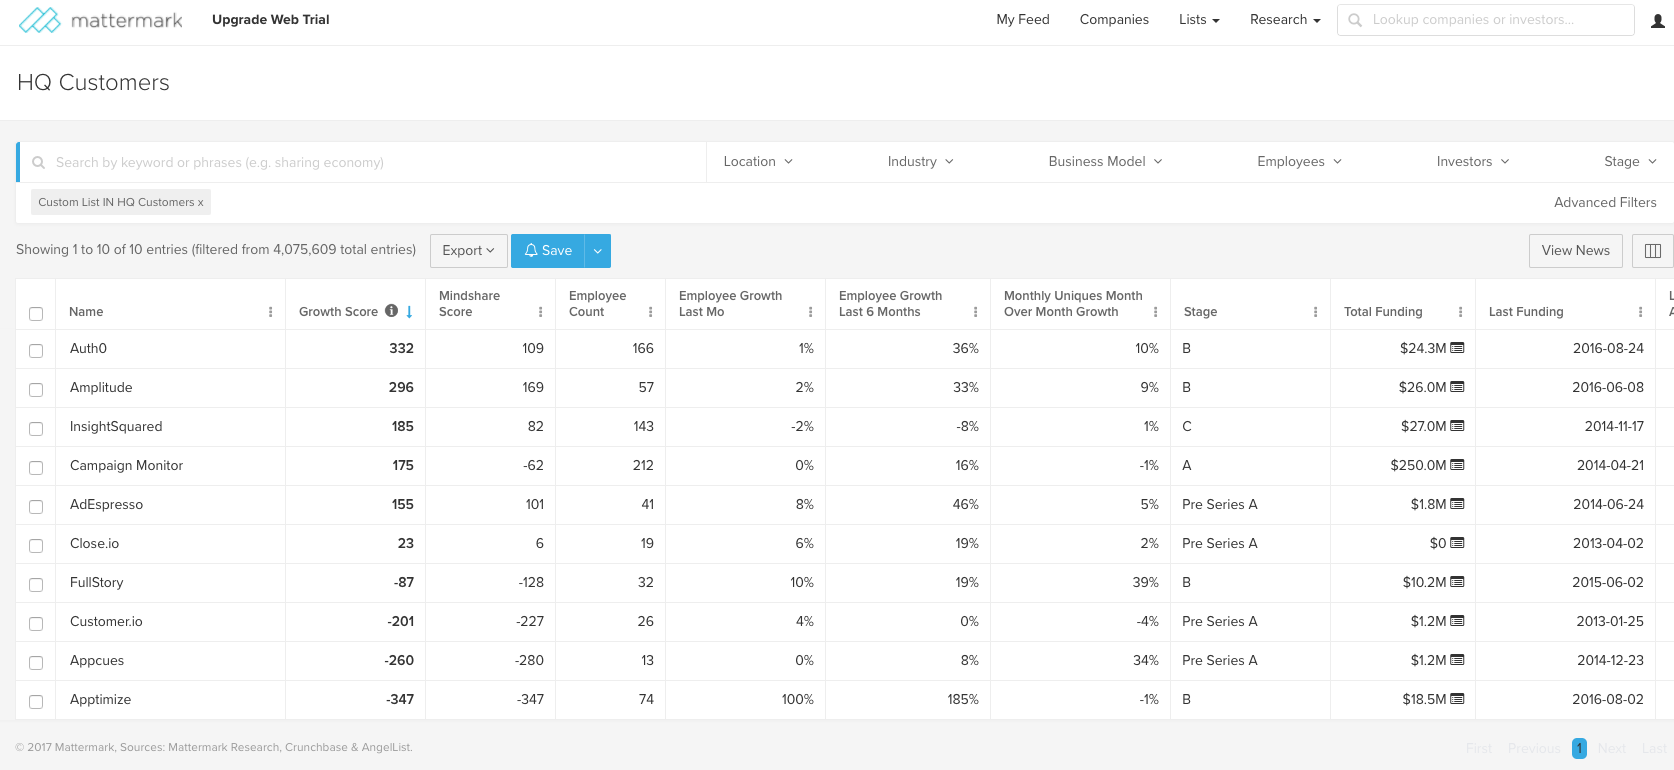
Task: Go to page 1 in pagination
Action: [1579, 748]
